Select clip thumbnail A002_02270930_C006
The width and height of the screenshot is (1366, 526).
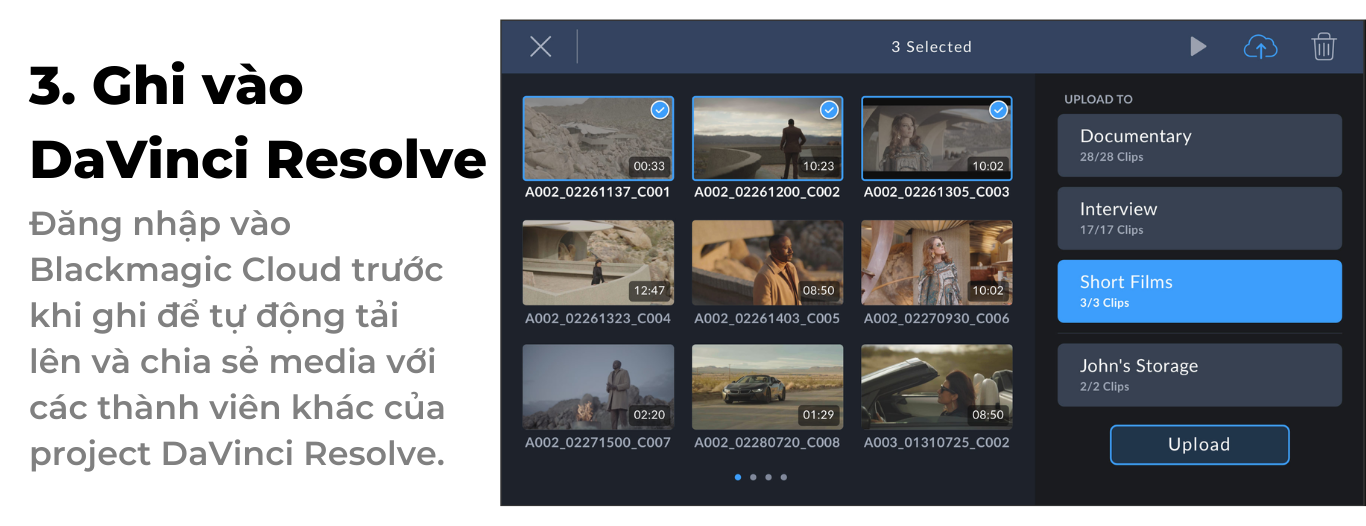937,263
